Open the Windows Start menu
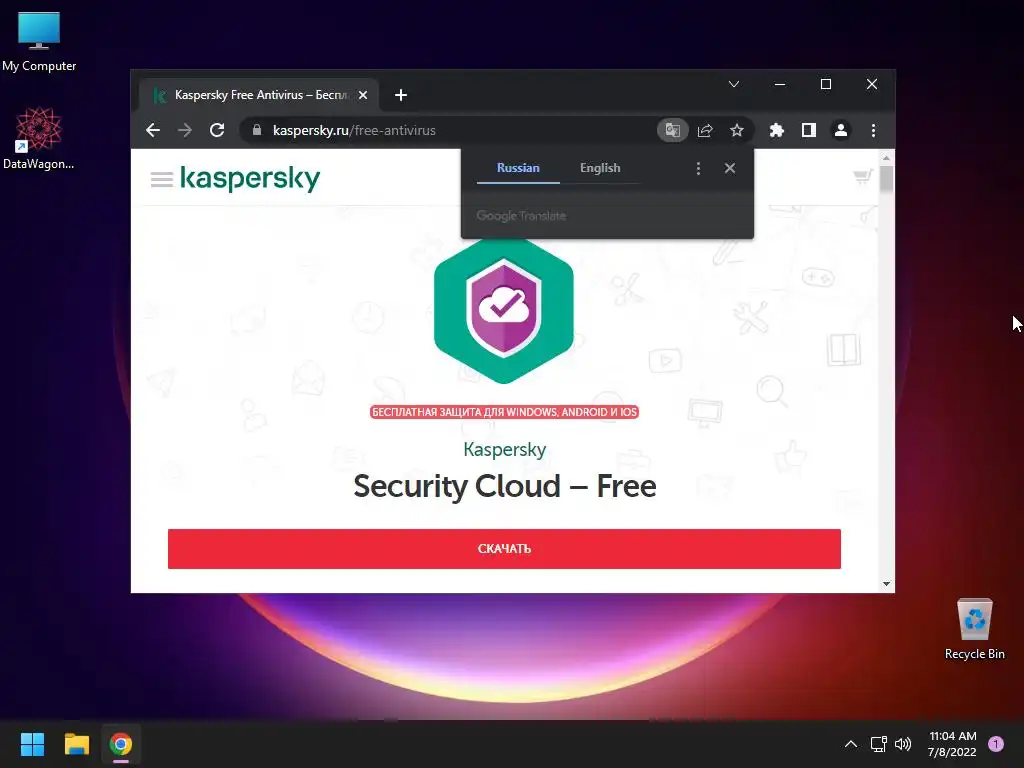This screenshot has width=1024, height=768. 32,744
